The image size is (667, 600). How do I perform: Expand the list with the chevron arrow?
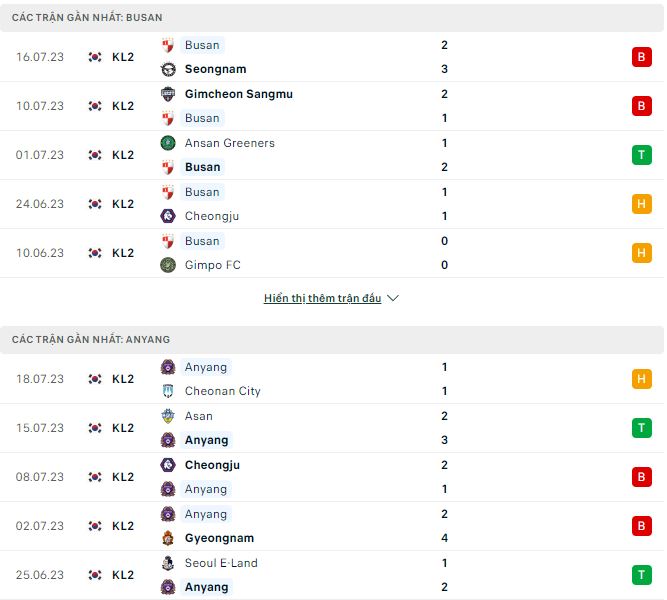click(x=393, y=298)
